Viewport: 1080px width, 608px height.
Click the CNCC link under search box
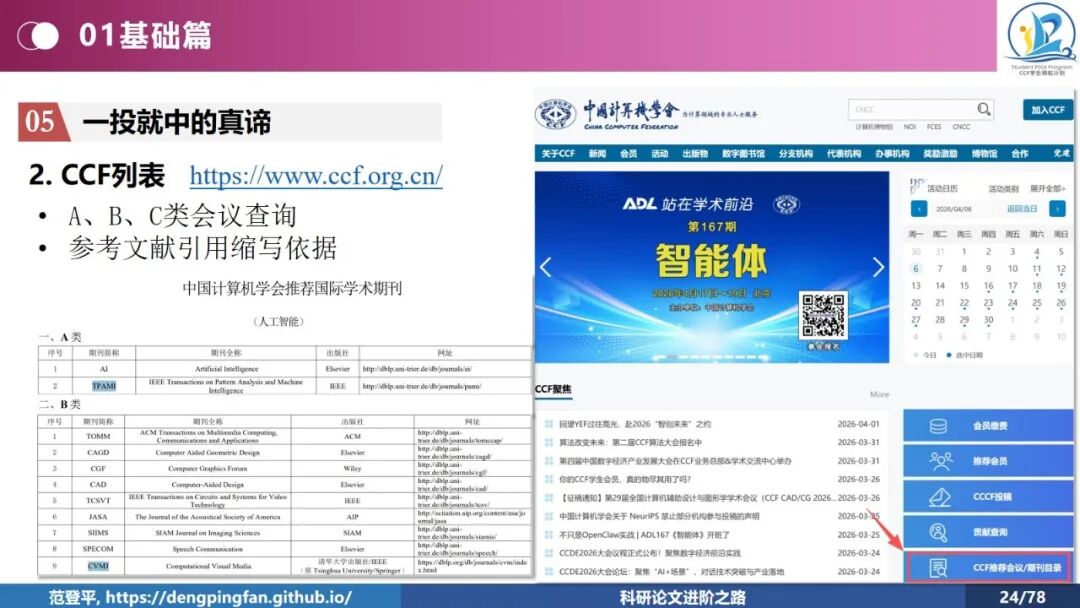(x=962, y=127)
